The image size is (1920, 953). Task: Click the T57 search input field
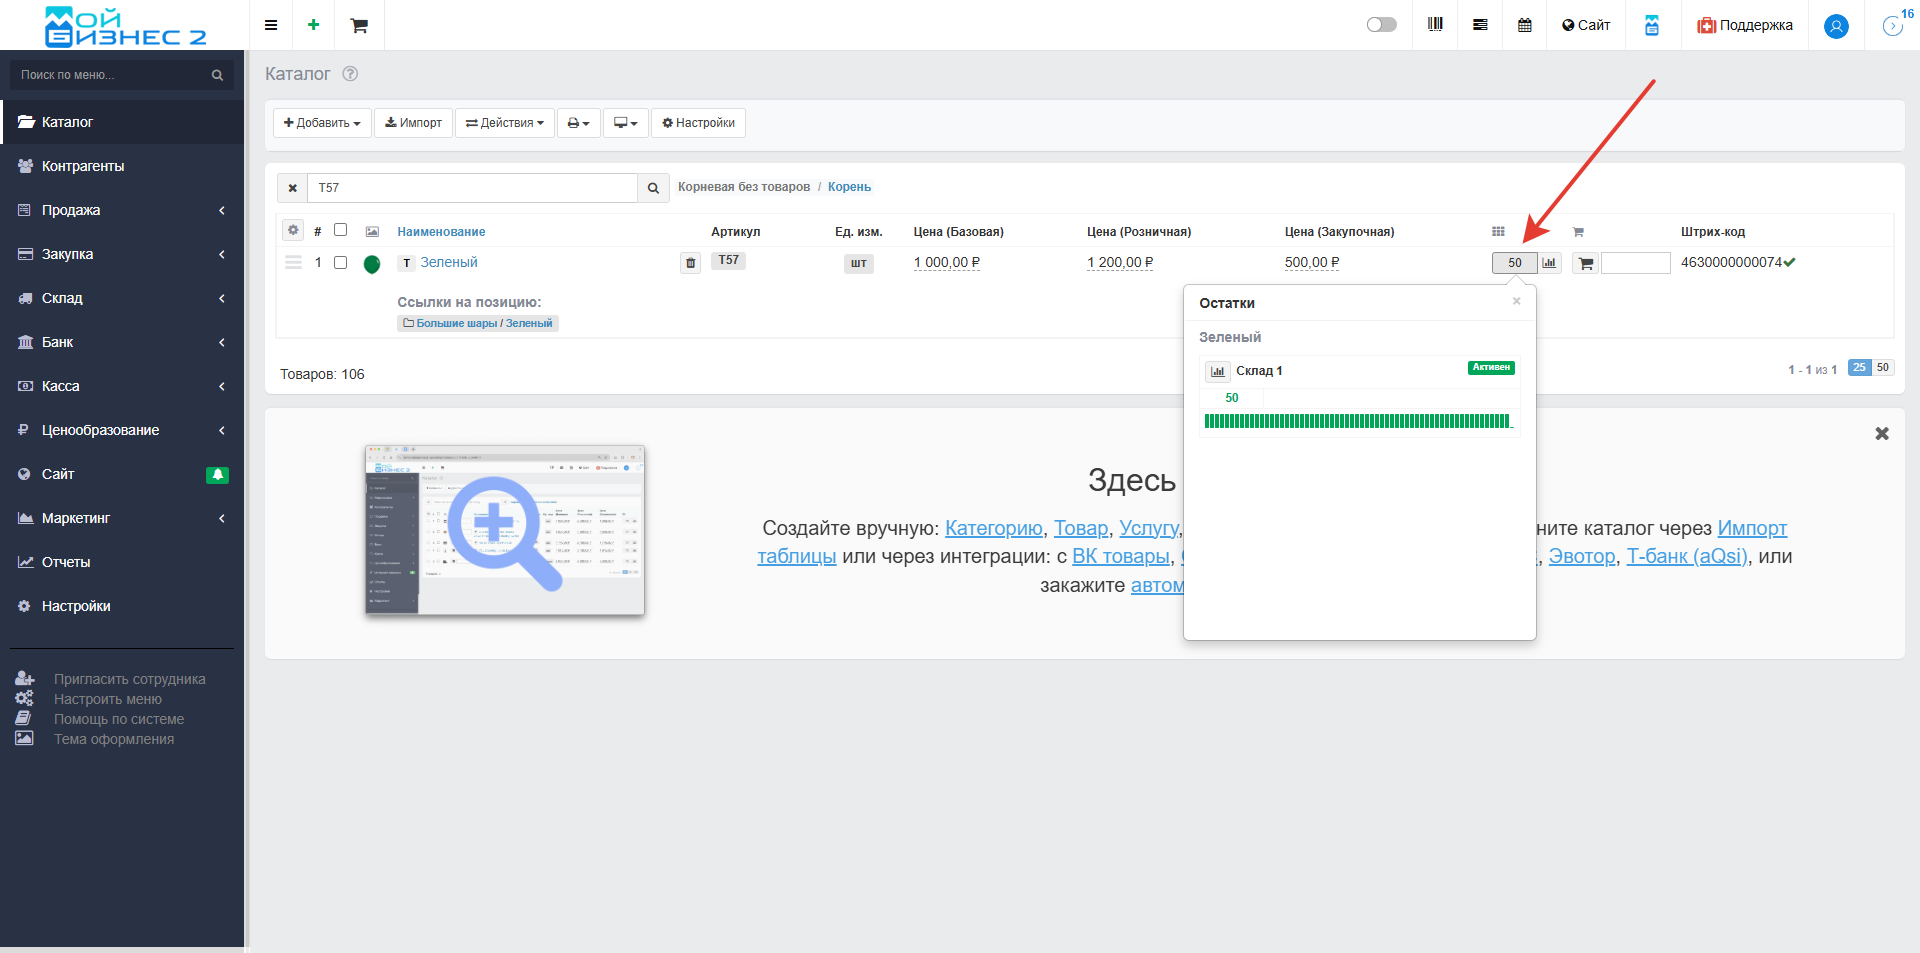[x=472, y=188]
